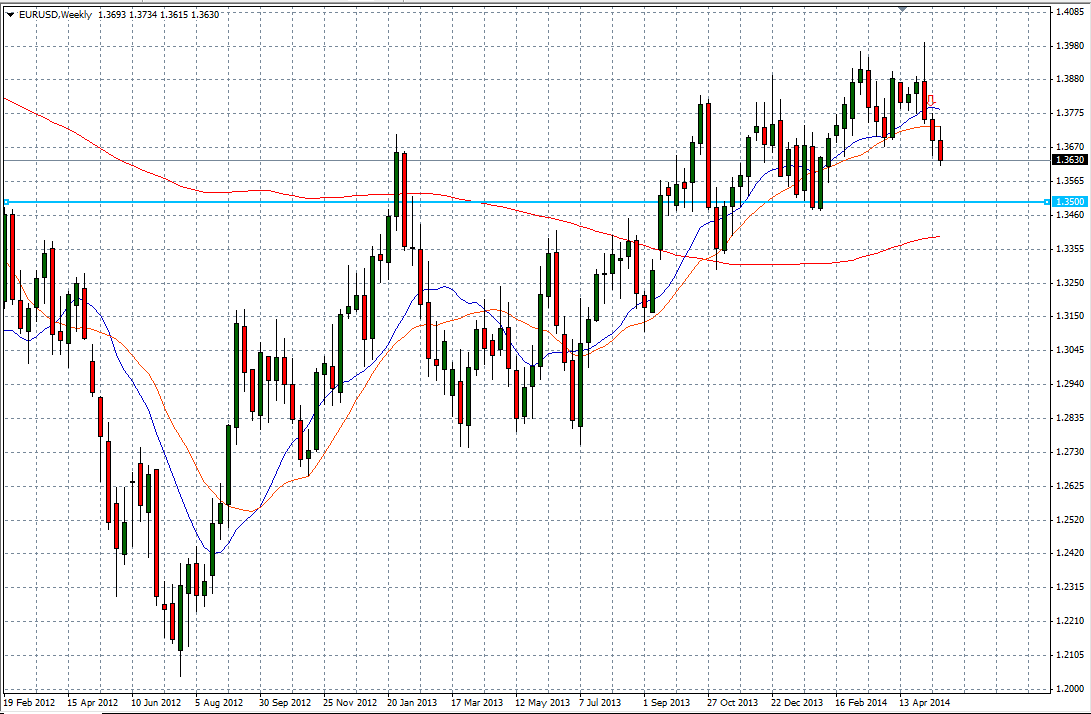Click the 1.2105 price axis label
The height and width of the screenshot is (714, 1091).
1070,655
